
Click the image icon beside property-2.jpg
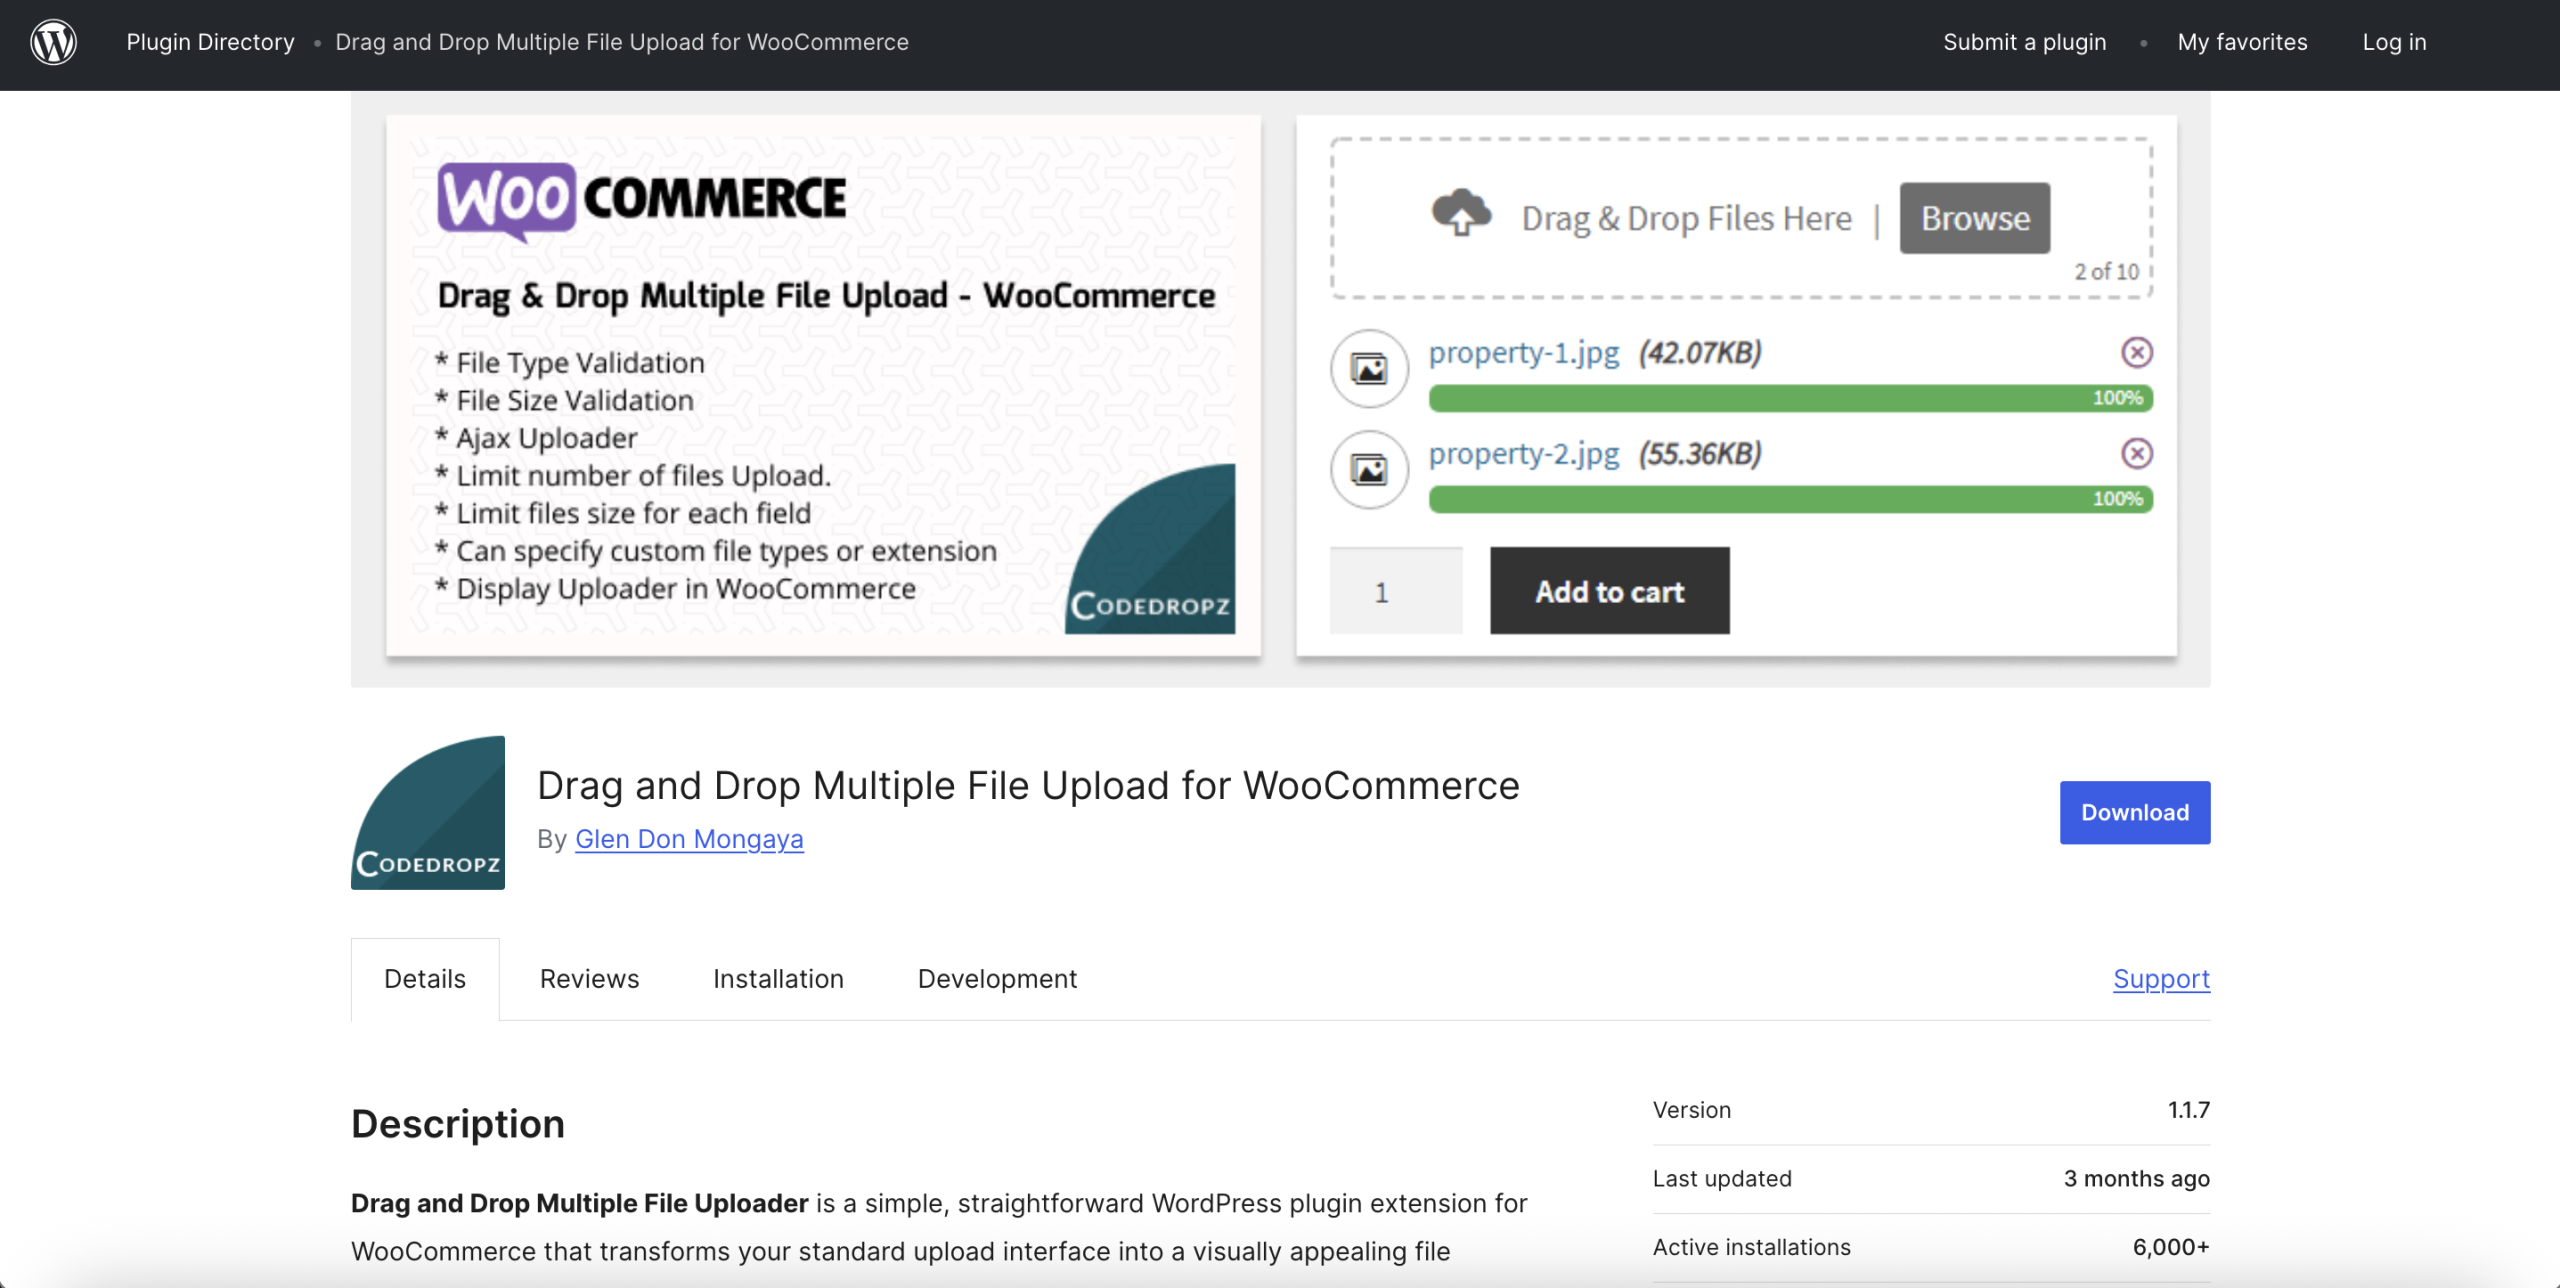1369,469
